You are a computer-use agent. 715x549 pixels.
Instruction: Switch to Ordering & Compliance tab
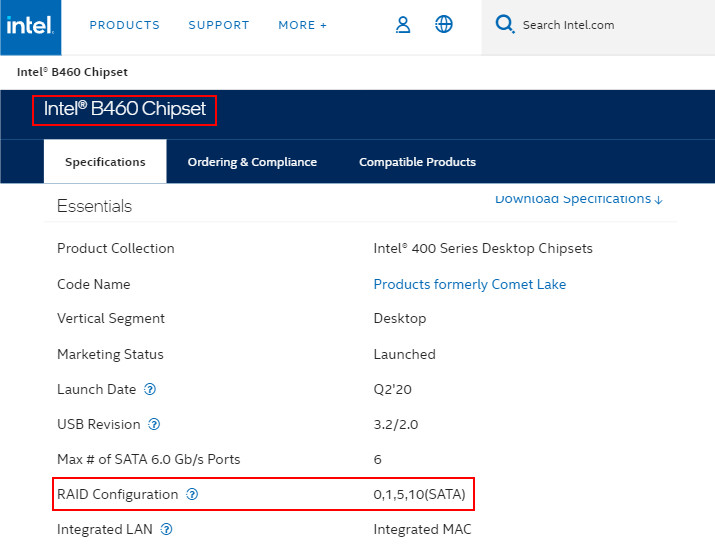[x=252, y=162]
